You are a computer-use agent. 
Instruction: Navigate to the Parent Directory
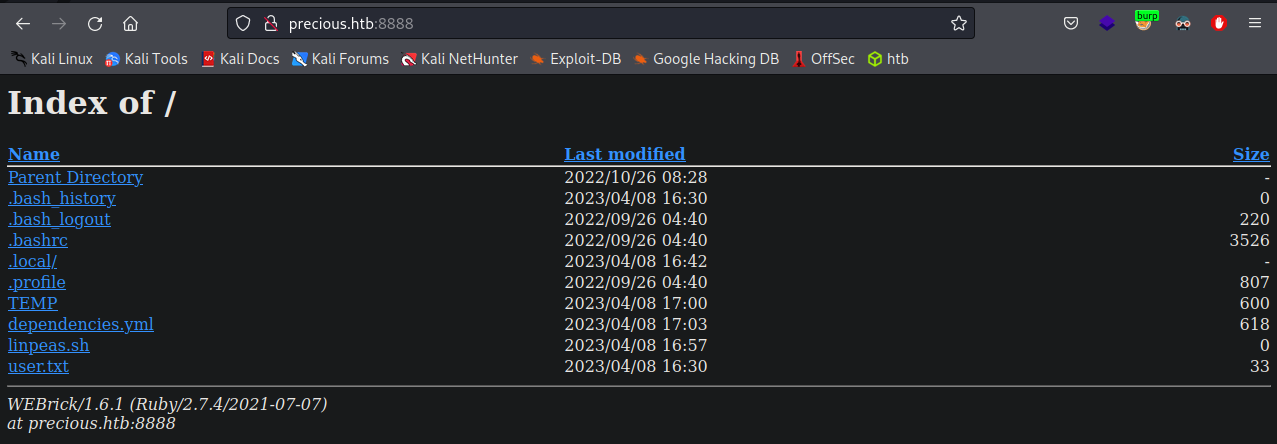(75, 178)
